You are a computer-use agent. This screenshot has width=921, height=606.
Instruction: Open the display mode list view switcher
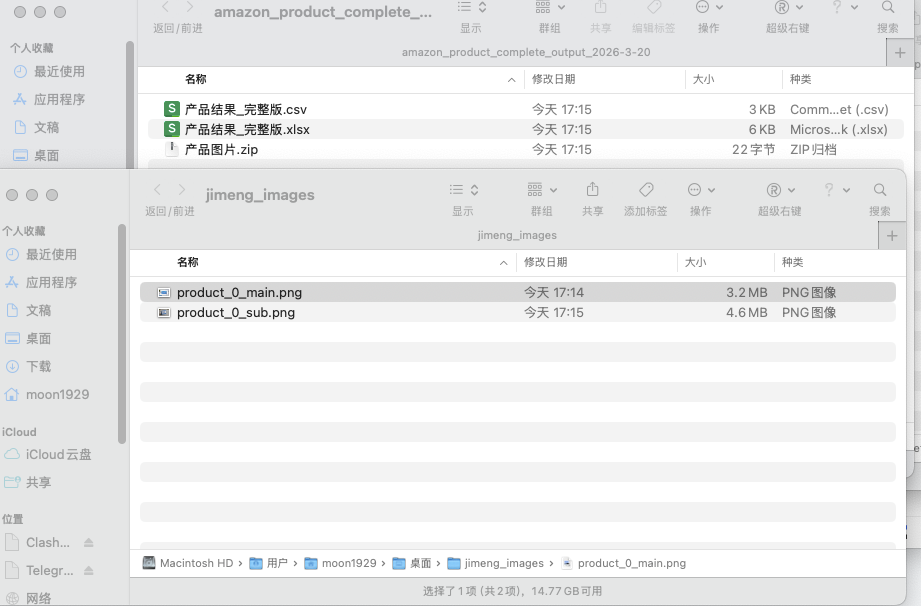tap(462, 190)
